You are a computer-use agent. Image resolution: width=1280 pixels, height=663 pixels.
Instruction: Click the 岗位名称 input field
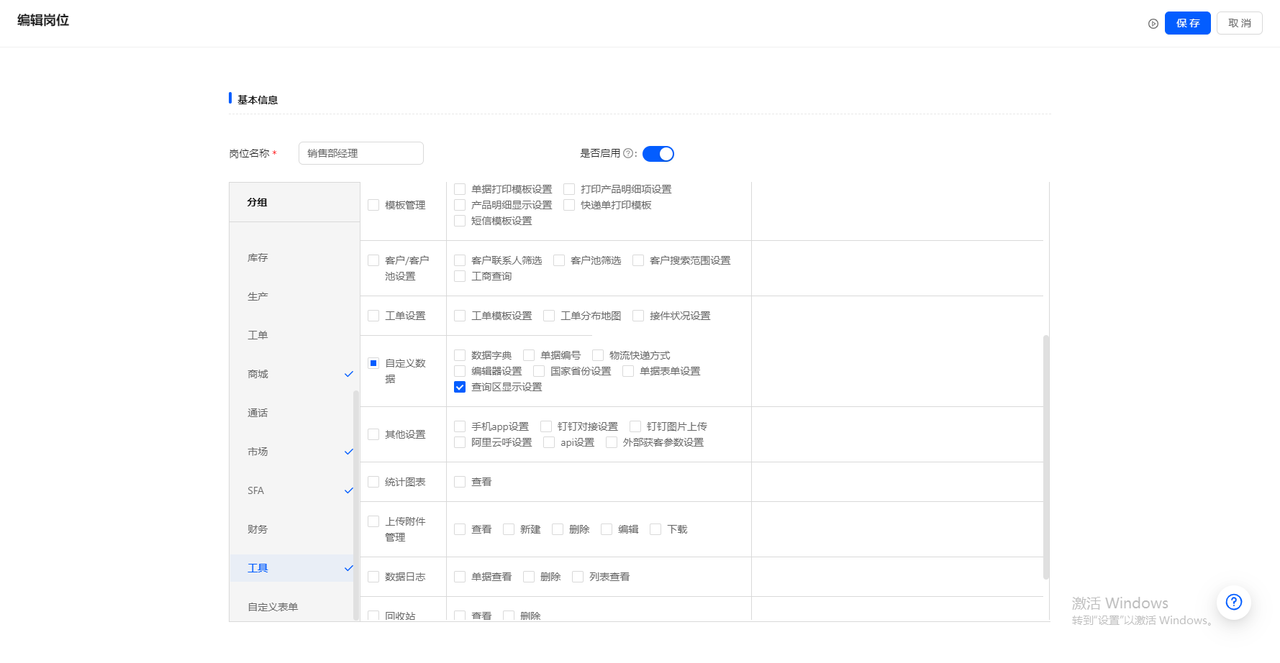361,153
